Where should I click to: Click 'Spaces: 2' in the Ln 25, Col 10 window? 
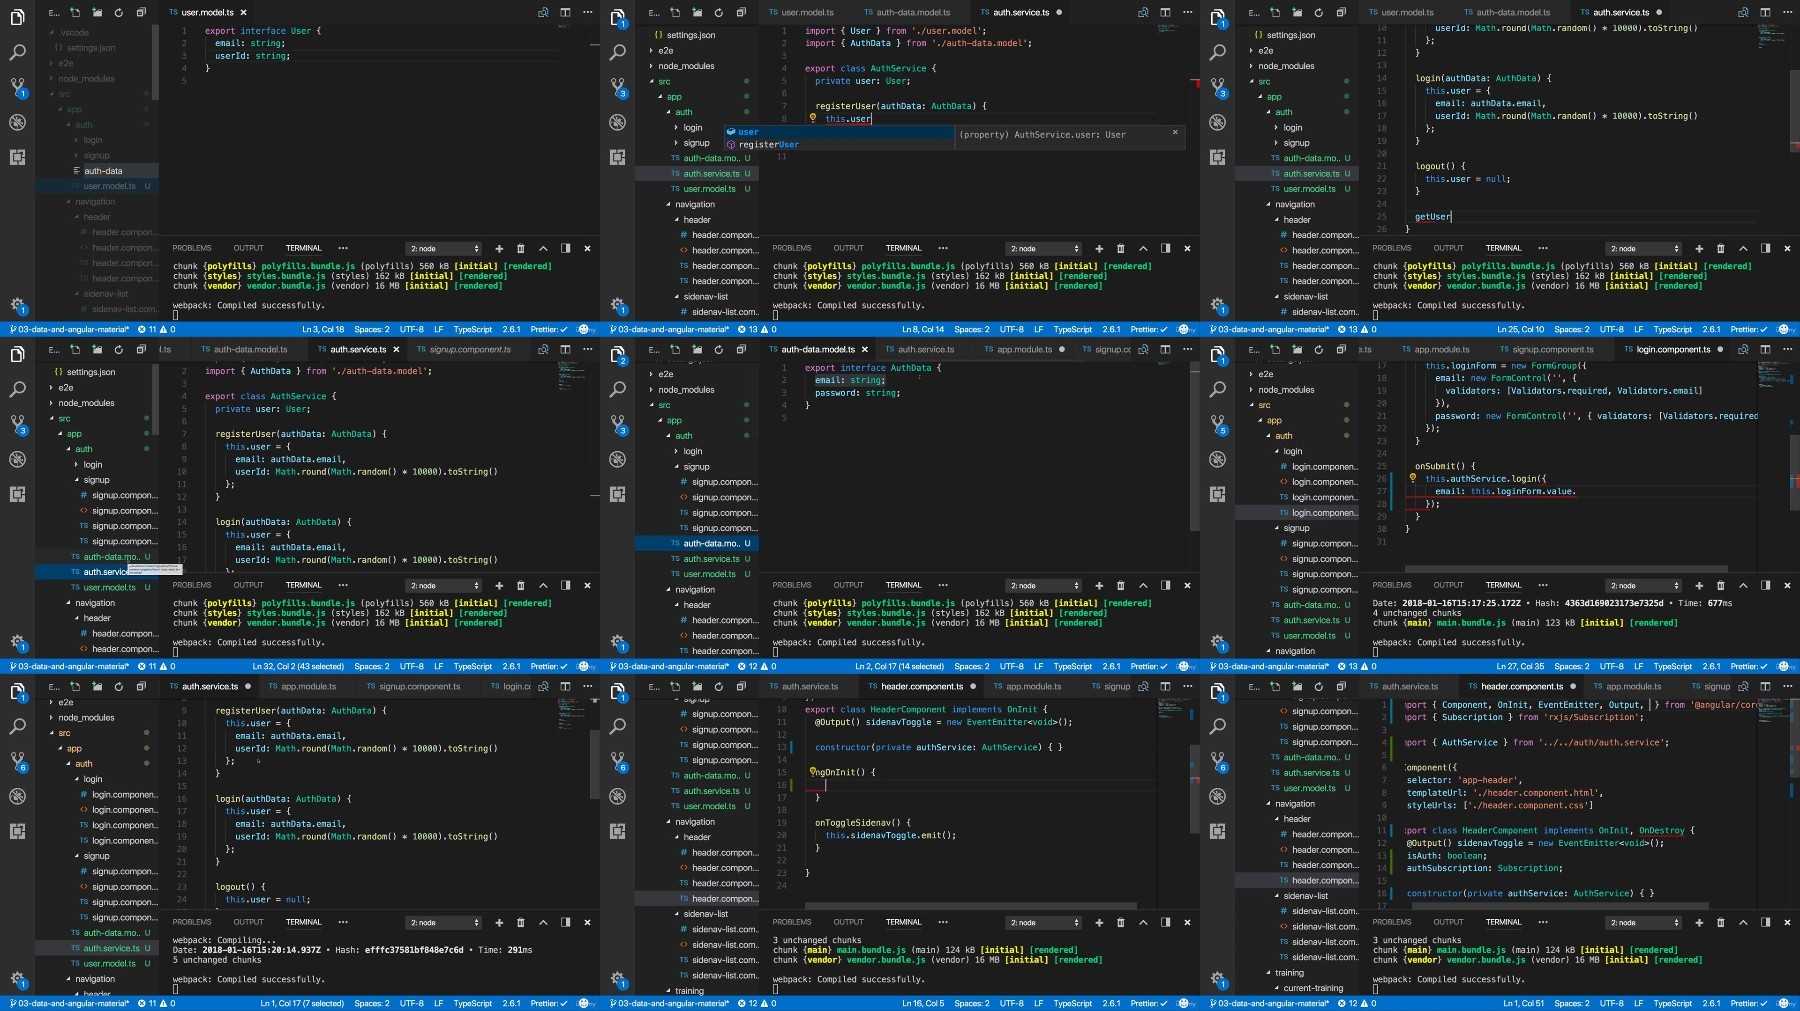click(x=1572, y=329)
